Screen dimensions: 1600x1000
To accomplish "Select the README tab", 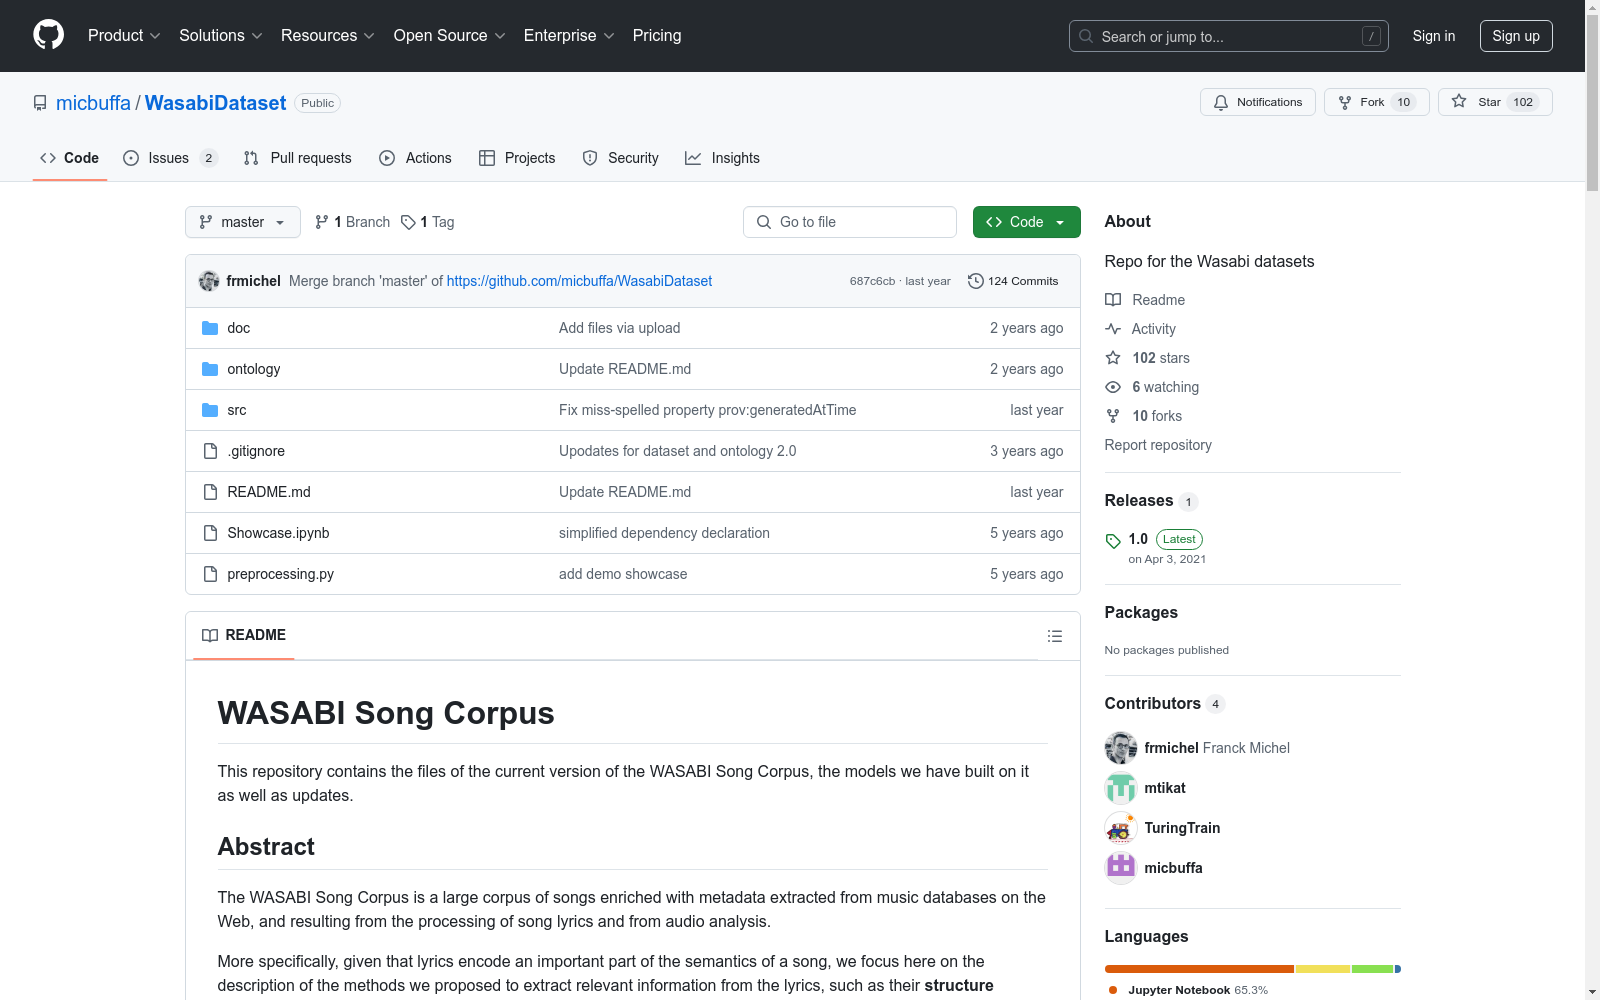I will (x=244, y=635).
